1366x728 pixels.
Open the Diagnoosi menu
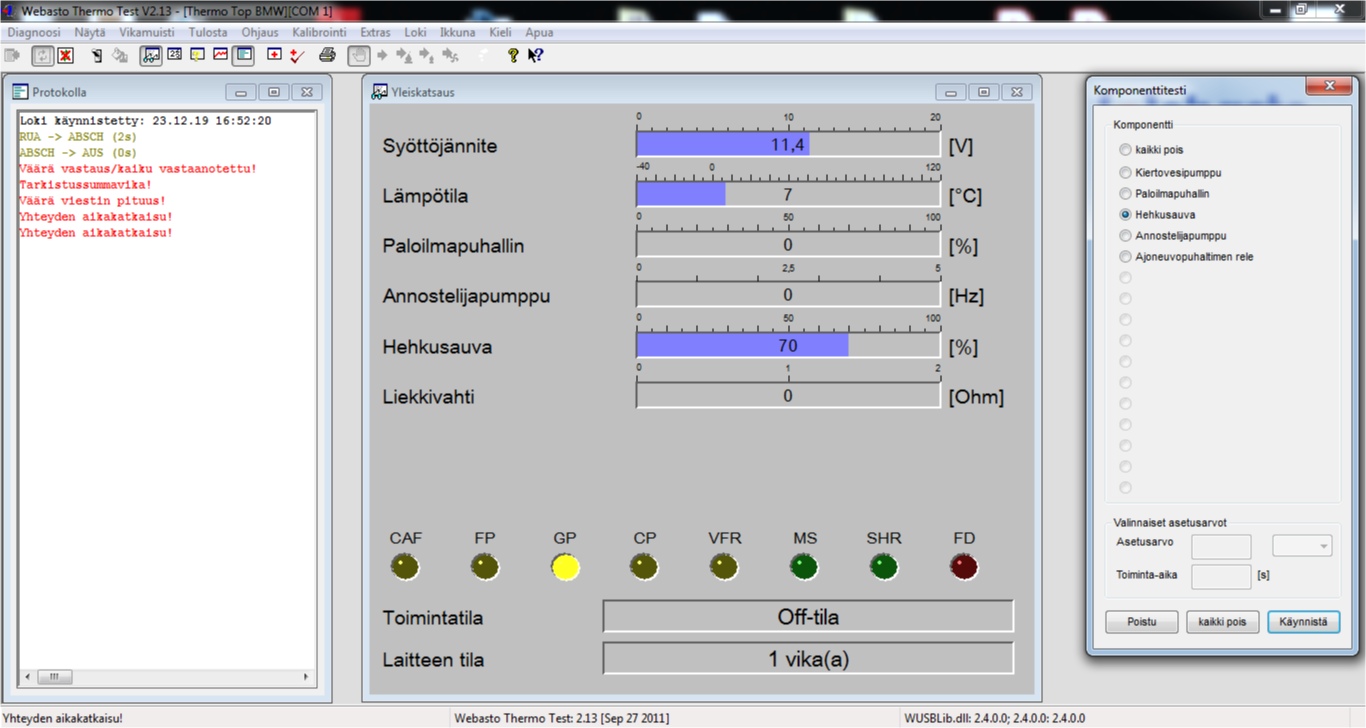(34, 32)
